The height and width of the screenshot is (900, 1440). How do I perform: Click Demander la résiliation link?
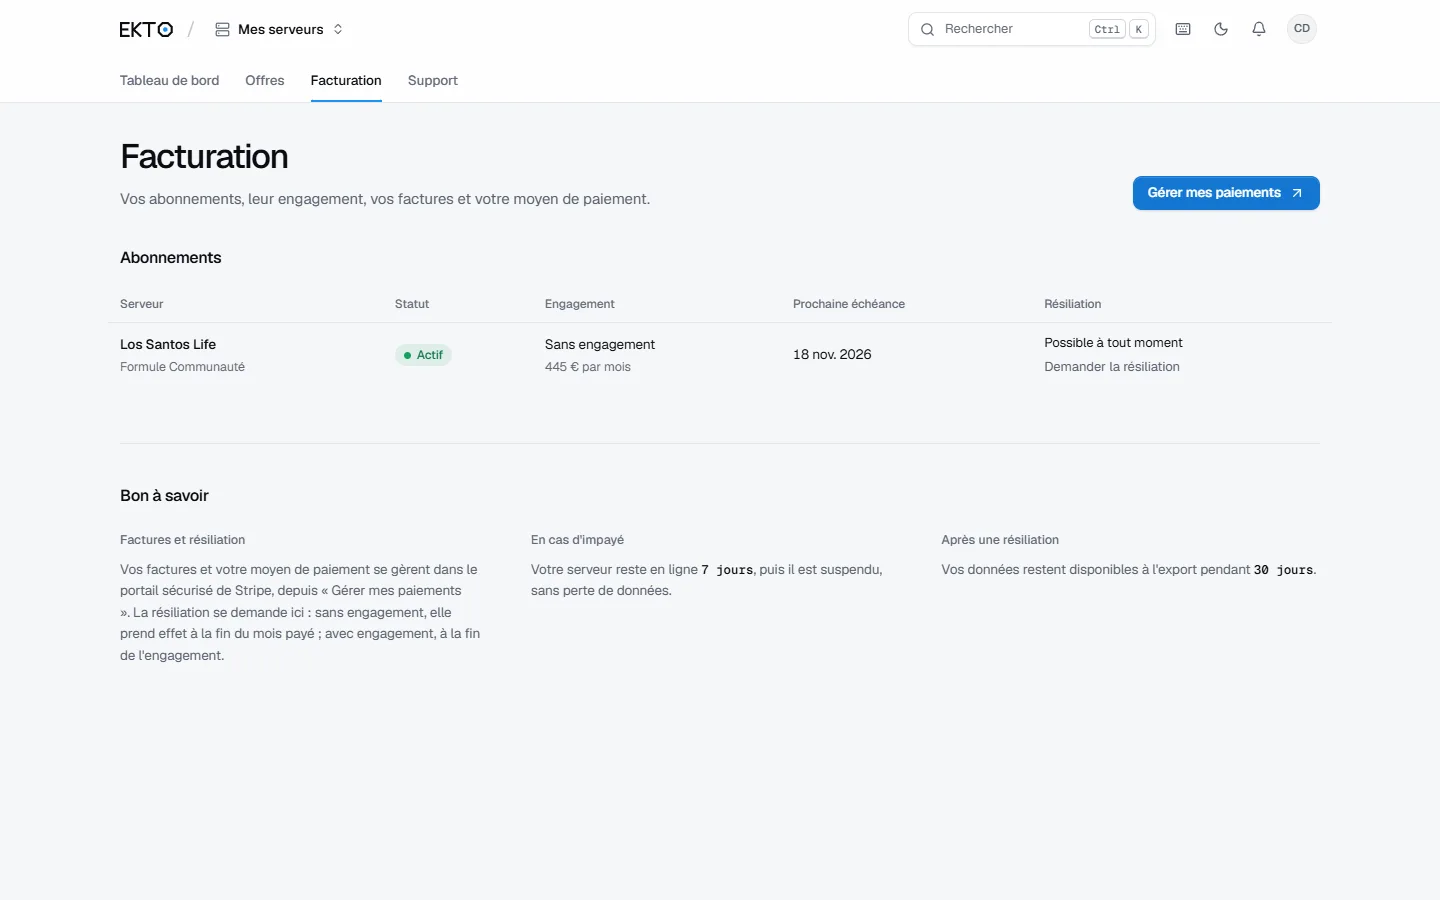click(x=1112, y=367)
